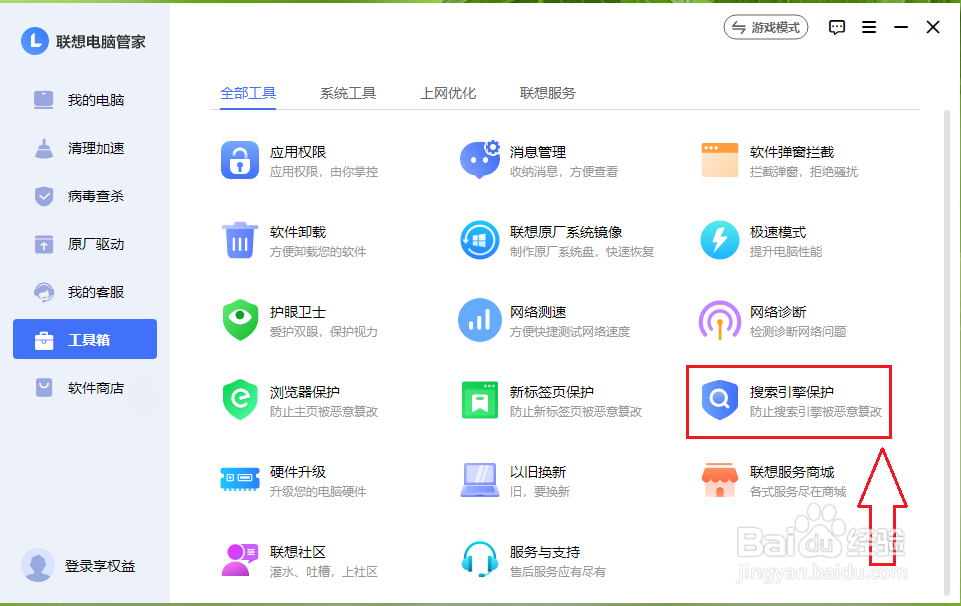This screenshot has width=961, height=606.
Task: Click the 软件卸载 trash can icon
Action: coord(240,240)
